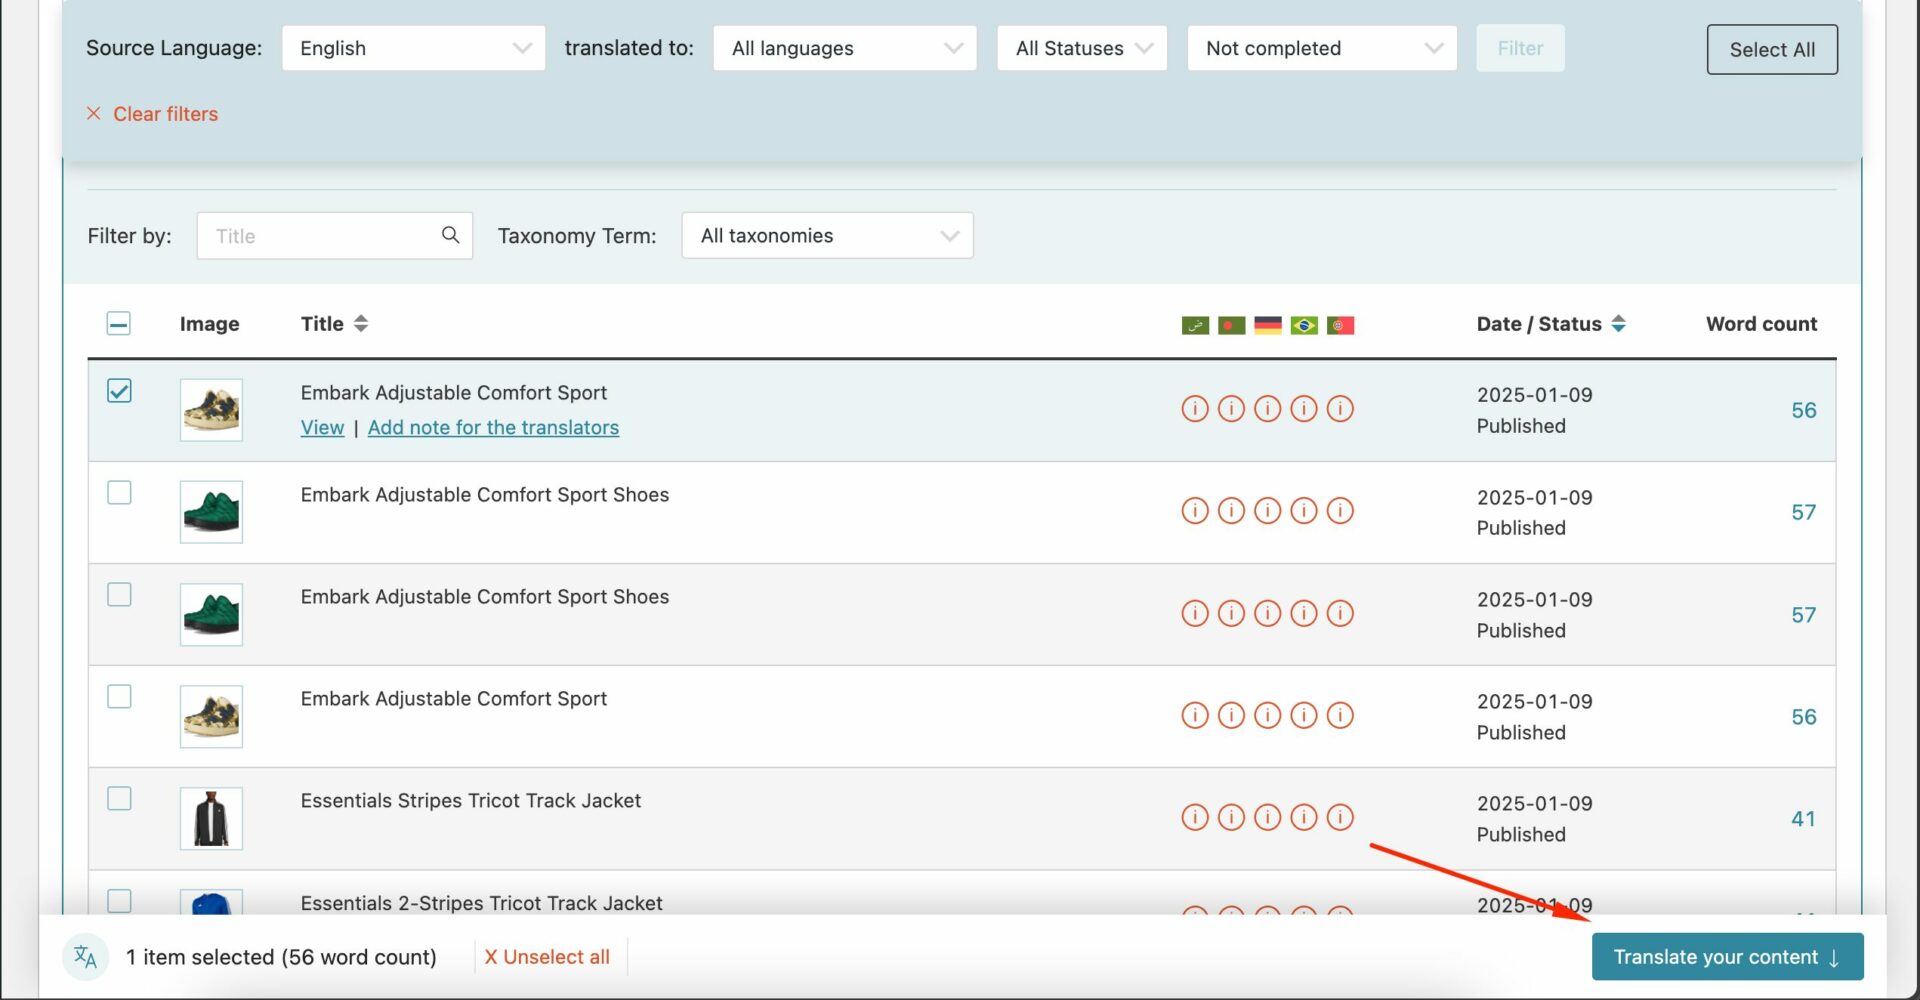Open the View link for the checked product
The image size is (1920, 1000).
[322, 428]
